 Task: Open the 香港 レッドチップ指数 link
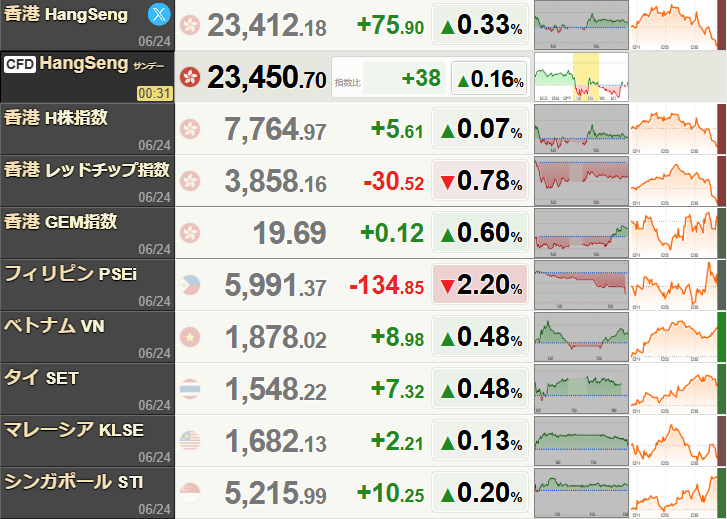87,170
